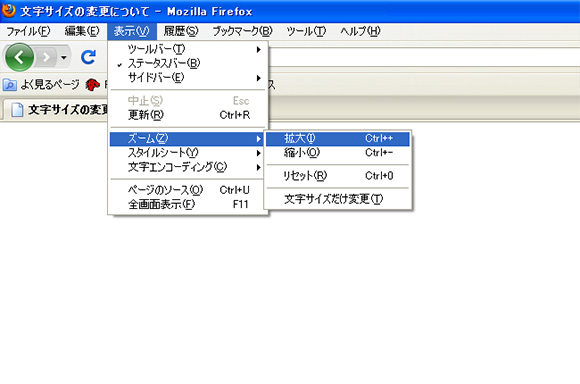Click the grey Forward arrow button
Viewport: 580px width, 384px height.
(46, 57)
